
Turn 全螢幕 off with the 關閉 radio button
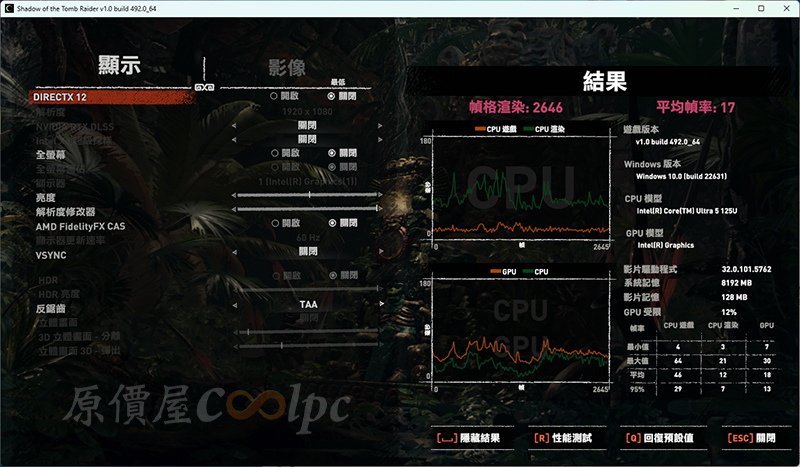[x=343, y=153]
